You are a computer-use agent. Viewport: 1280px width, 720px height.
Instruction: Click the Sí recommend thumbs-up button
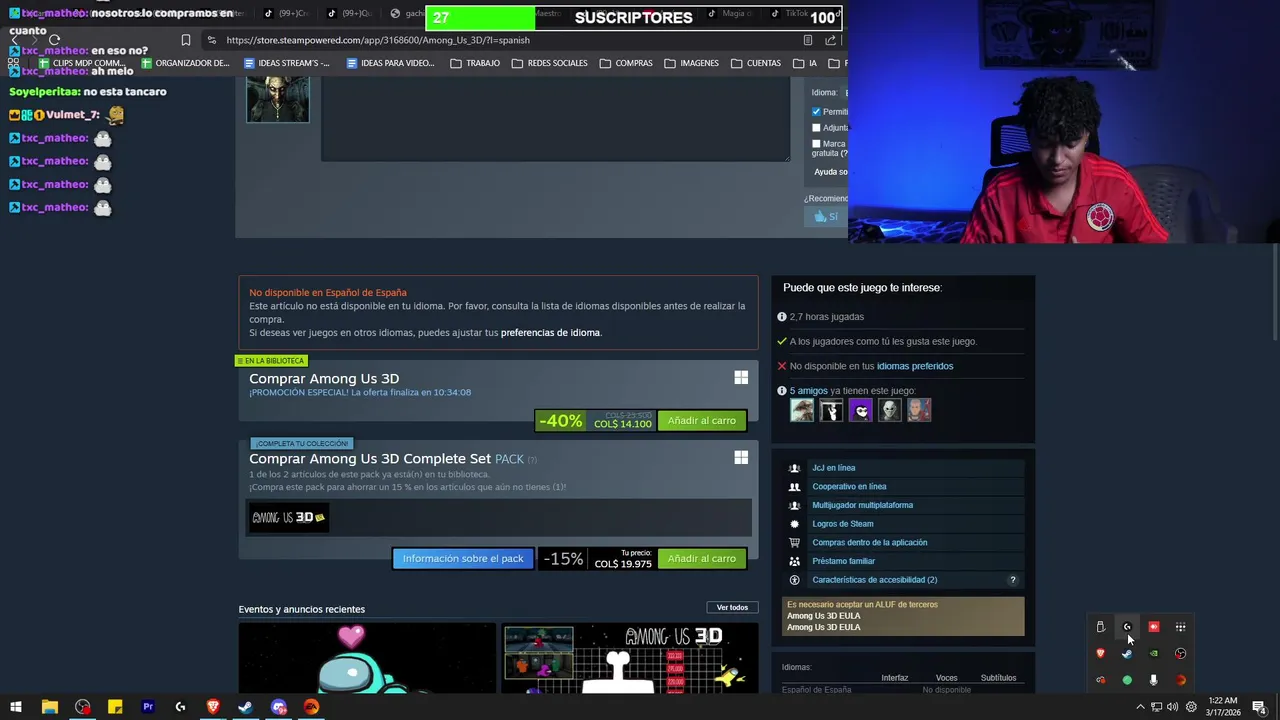825,216
